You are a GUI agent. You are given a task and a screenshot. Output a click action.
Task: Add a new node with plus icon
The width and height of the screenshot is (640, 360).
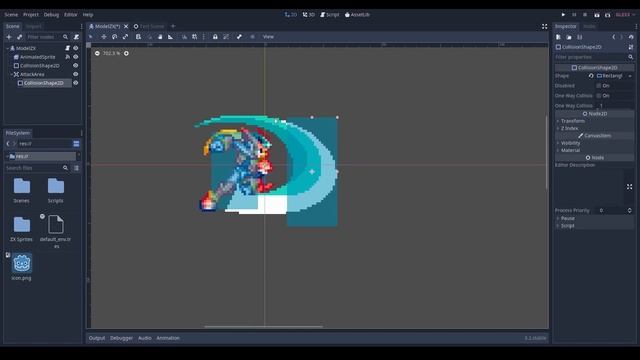pyautogui.click(x=9, y=37)
